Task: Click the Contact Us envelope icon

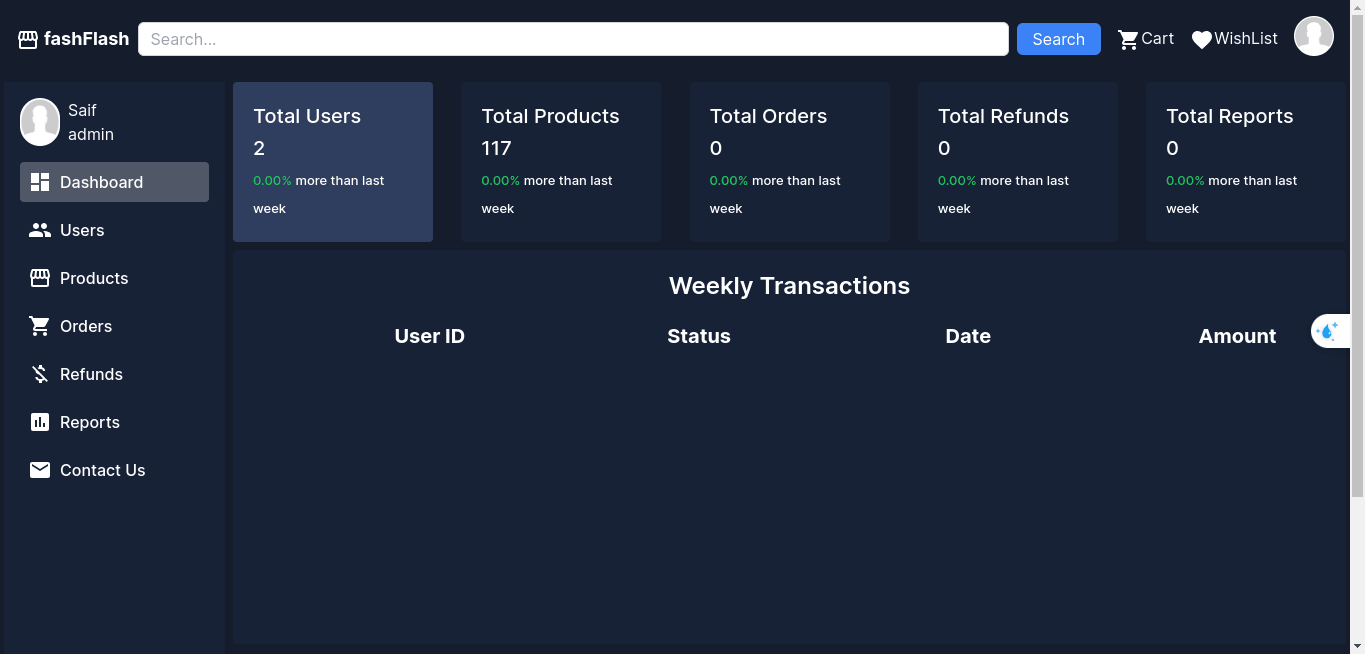Action: point(40,470)
